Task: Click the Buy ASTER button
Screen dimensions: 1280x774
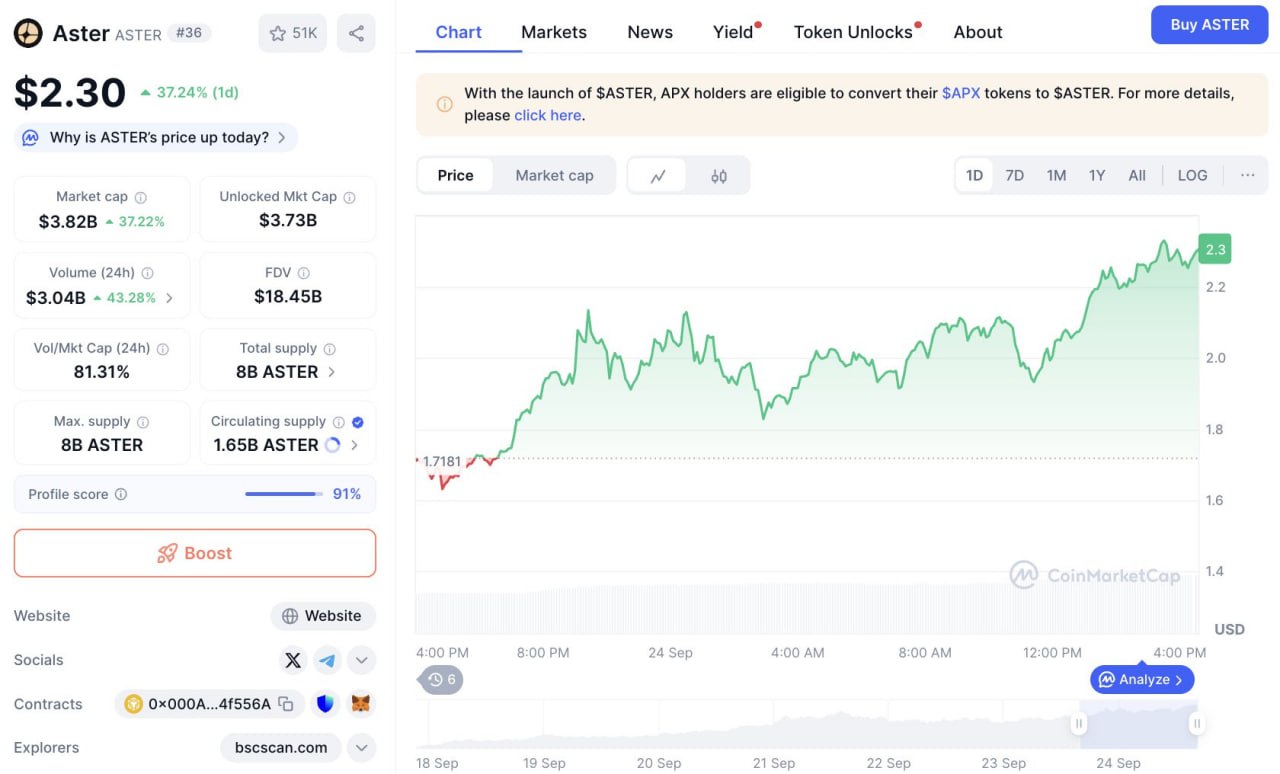Action: pyautogui.click(x=1209, y=25)
